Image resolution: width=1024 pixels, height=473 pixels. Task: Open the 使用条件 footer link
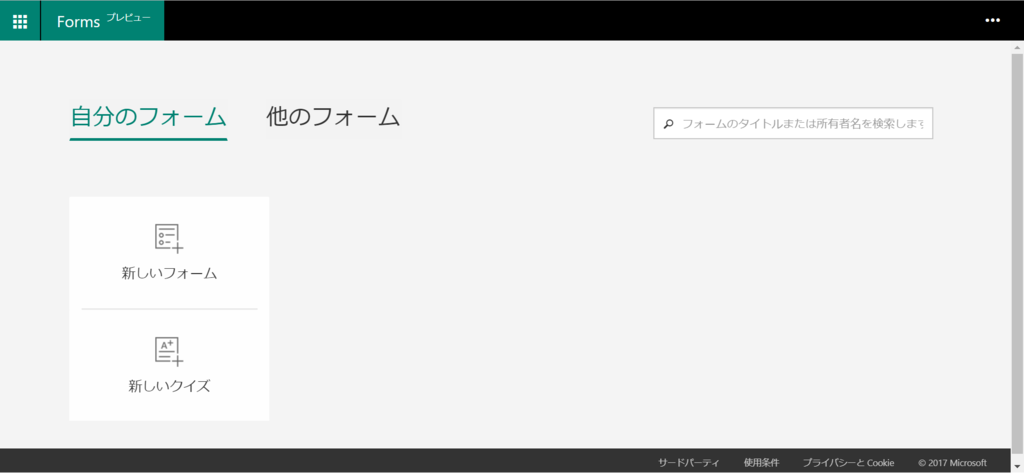point(761,463)
